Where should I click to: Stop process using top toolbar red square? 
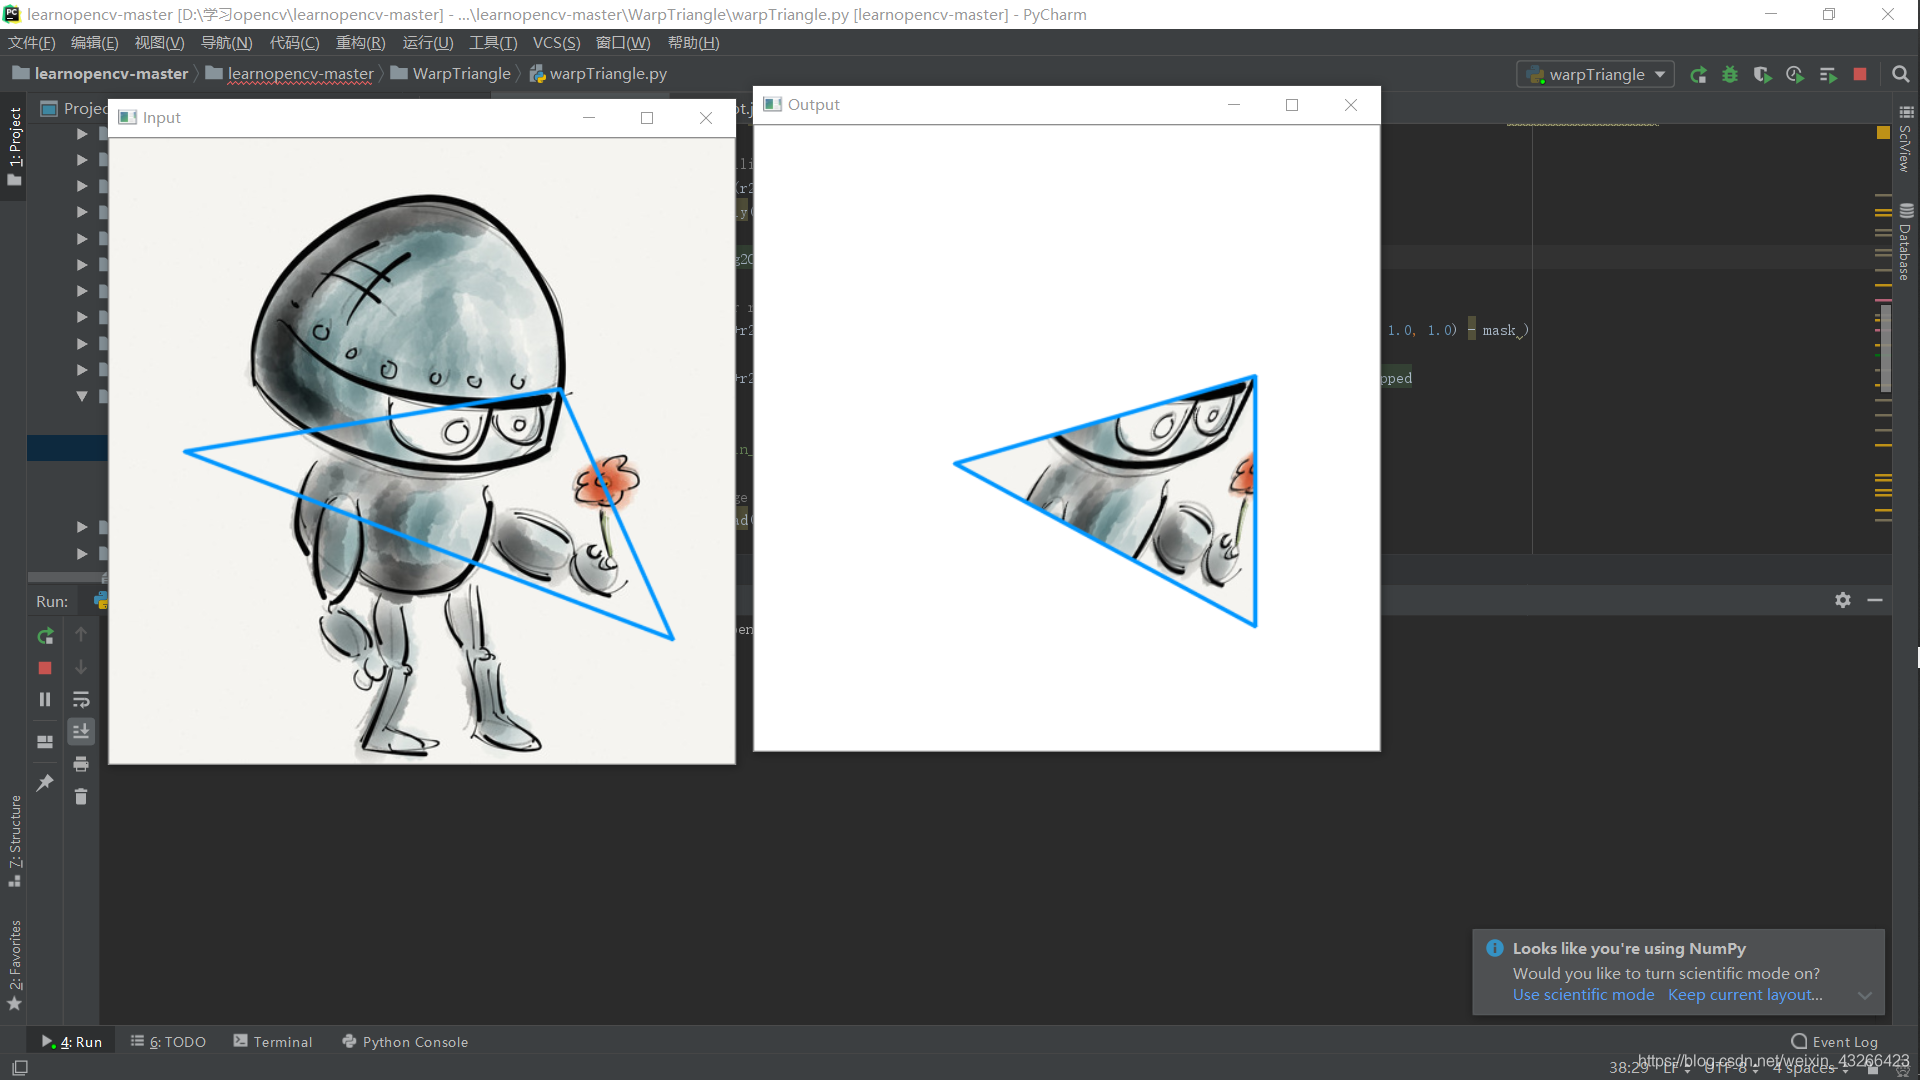point(1860,75)
